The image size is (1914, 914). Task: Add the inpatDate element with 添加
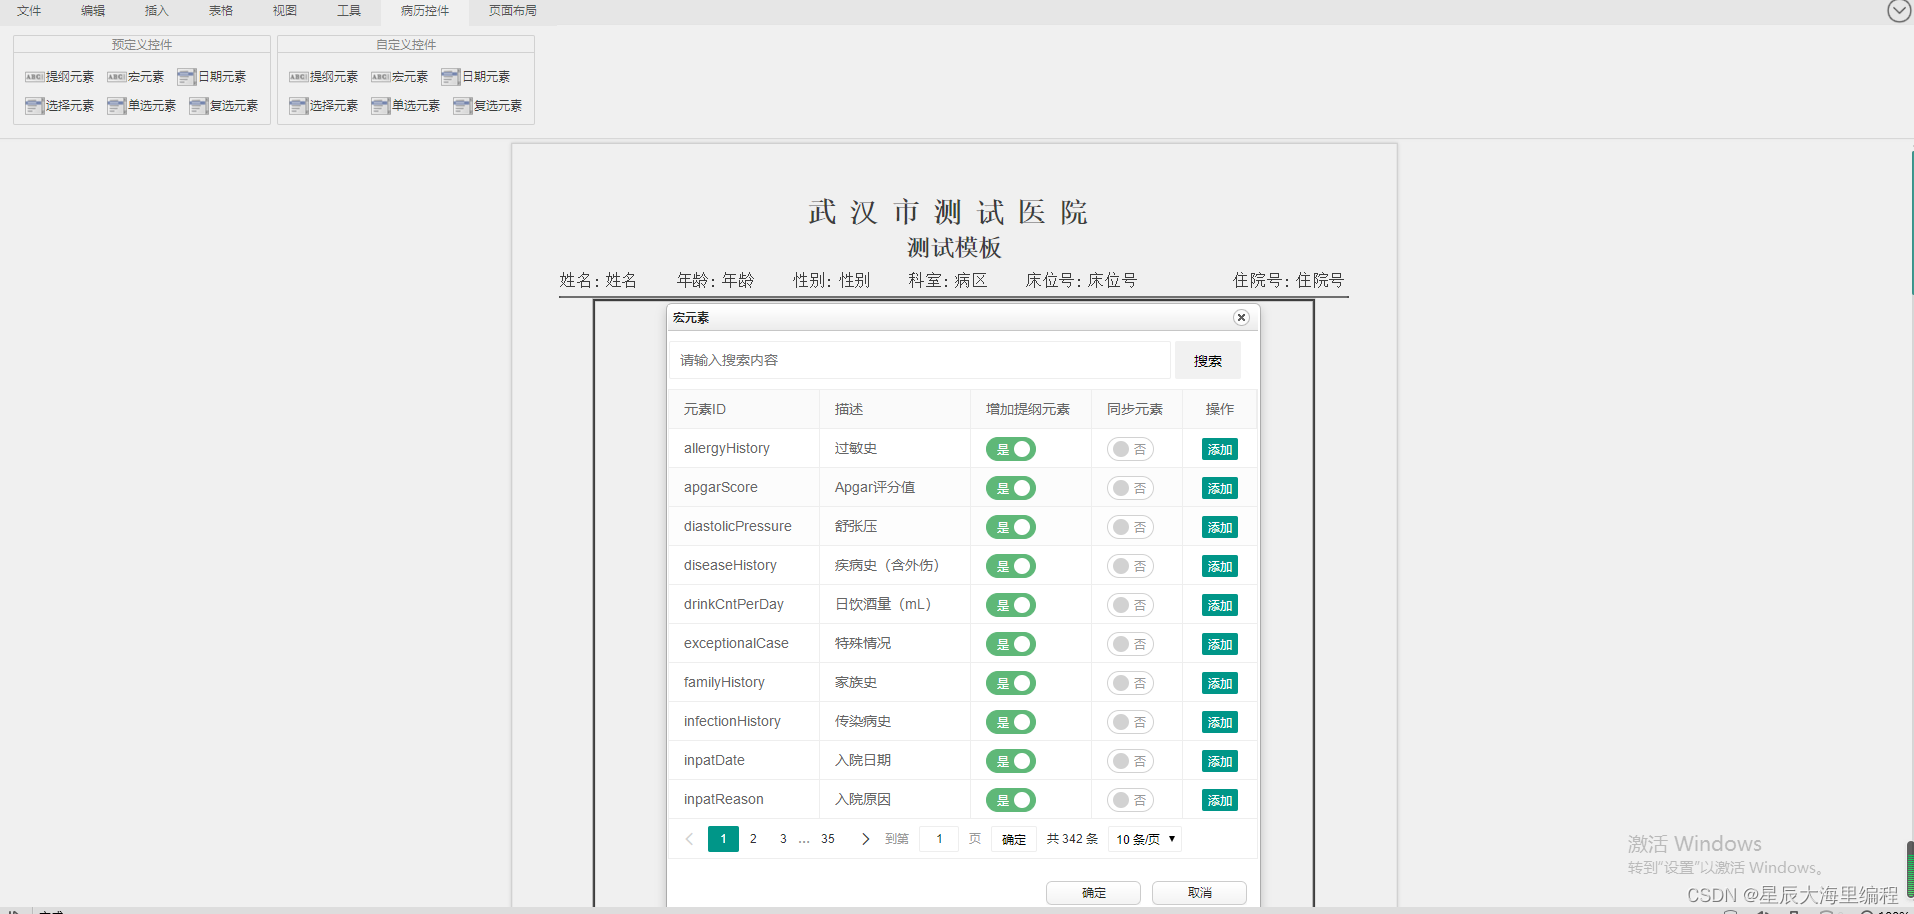(1220, 761)
